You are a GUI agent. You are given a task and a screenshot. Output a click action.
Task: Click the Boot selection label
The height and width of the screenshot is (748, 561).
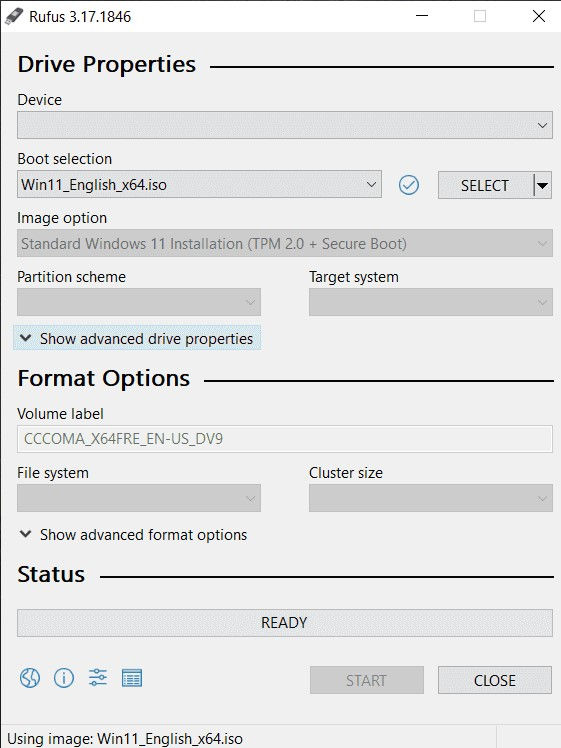pyautogui.click(x=65, y=159)
